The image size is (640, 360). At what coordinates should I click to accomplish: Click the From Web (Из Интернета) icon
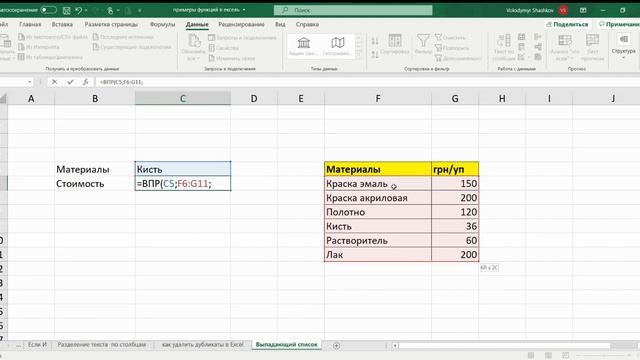pos(21,47)
